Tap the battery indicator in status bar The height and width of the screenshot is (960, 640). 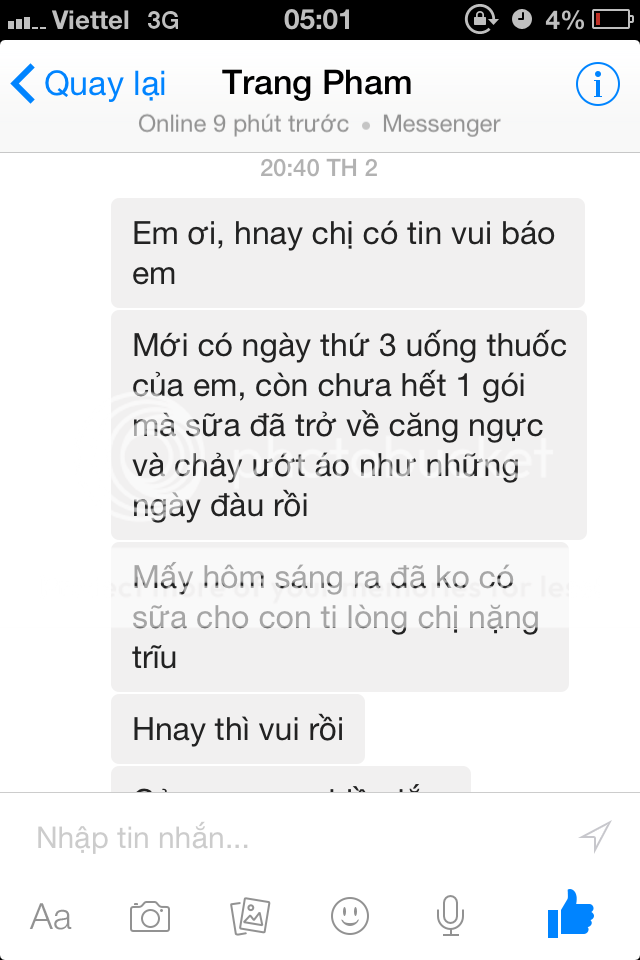(x=612, y=20)
